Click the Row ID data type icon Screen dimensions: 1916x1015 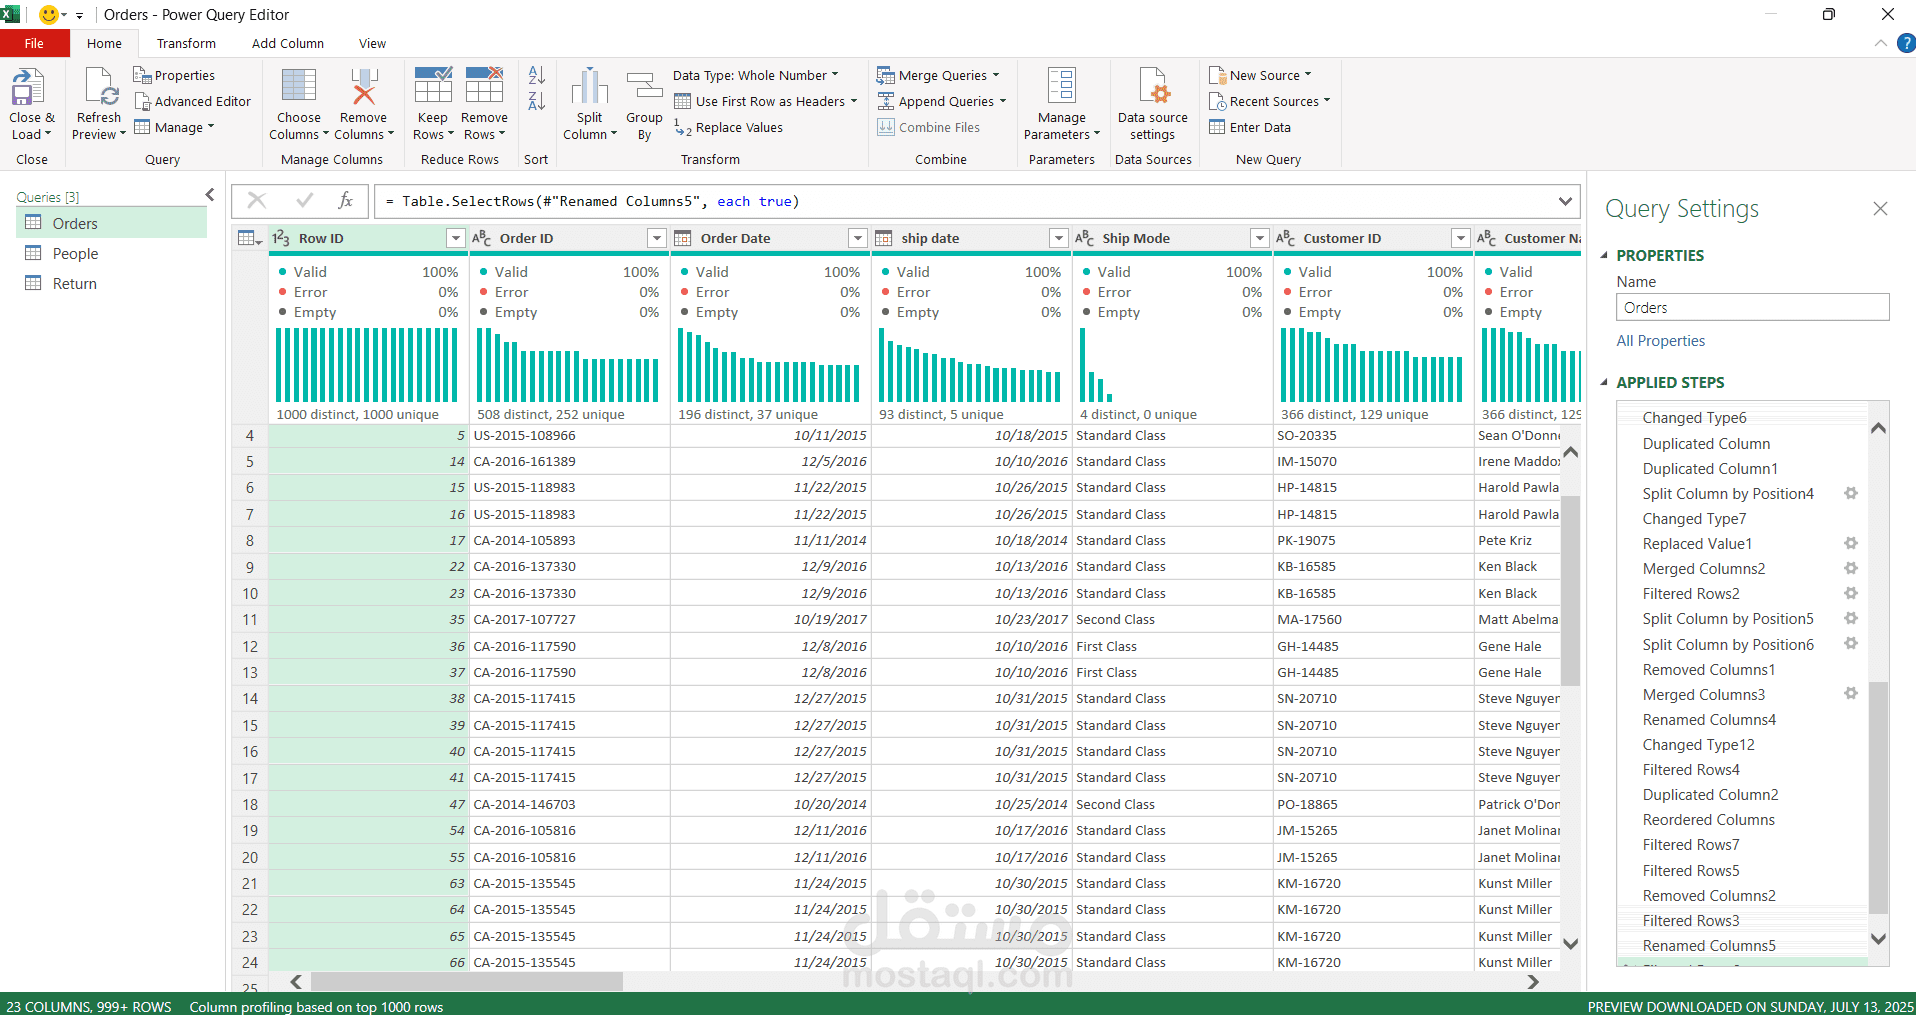pyautogui.click(x=281, y=238)
